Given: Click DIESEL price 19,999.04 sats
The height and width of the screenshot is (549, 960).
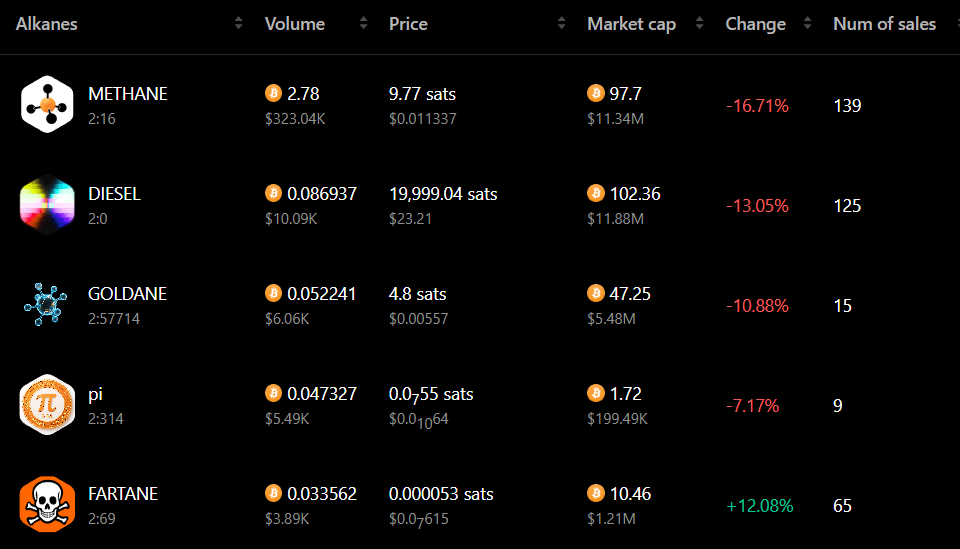Looking at the screenshot, I should tap(443, 194).
